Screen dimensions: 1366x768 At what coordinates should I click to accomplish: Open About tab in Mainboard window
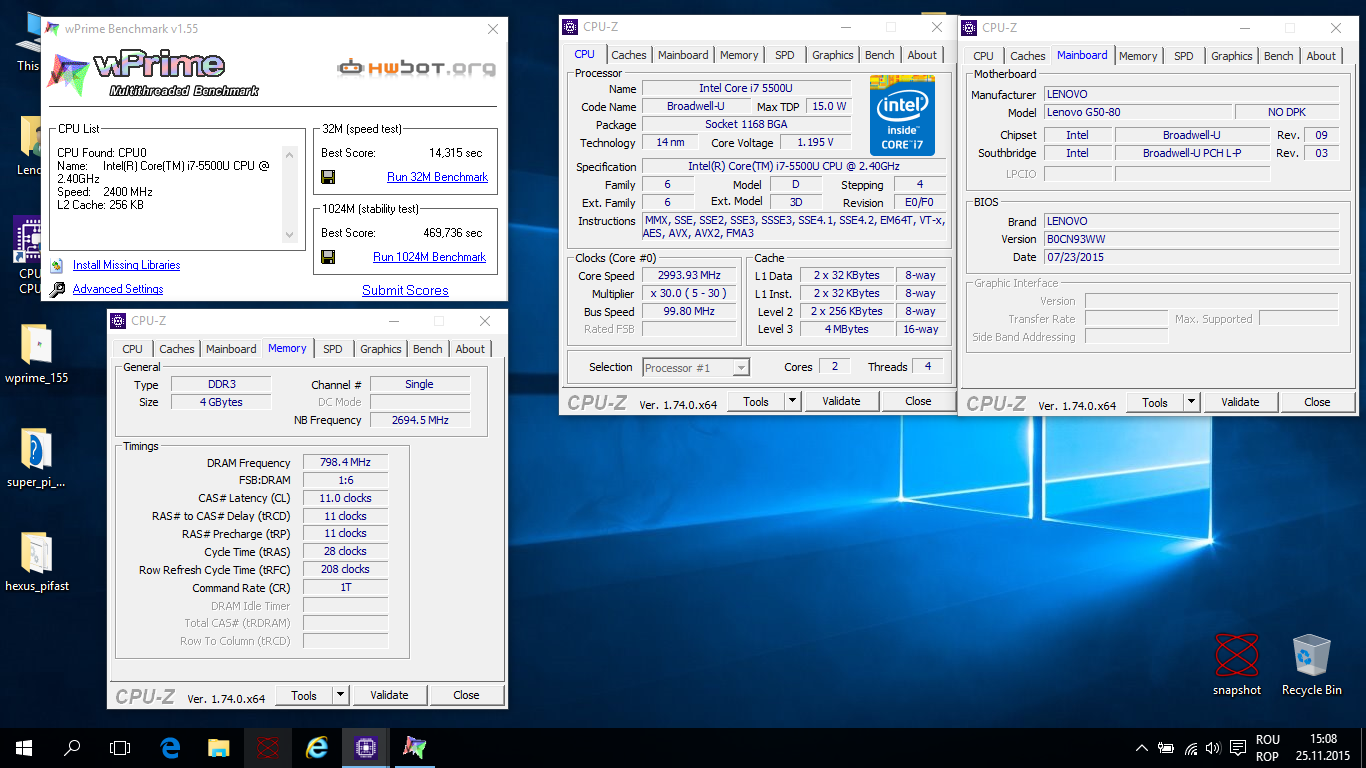click(x=1321, y=56)
